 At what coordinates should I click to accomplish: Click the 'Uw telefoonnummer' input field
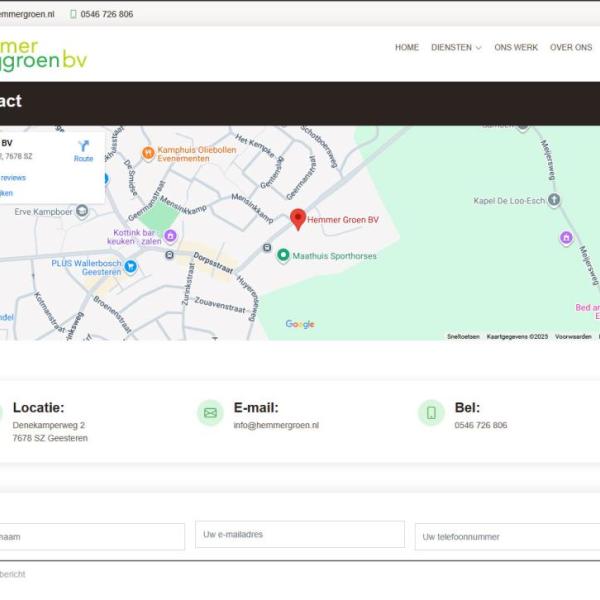[x=507, y=537]
